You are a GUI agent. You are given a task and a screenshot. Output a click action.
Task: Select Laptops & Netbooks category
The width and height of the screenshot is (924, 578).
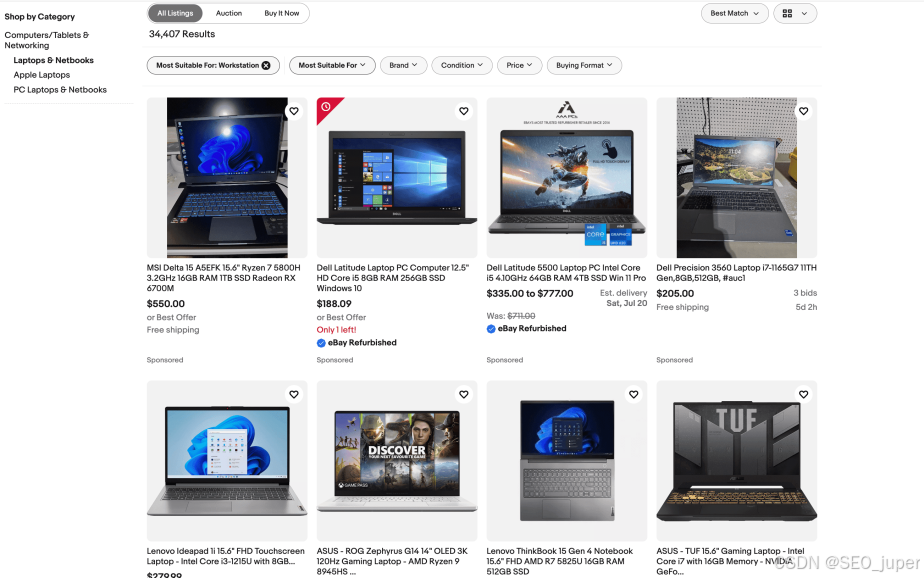[54, 60]
